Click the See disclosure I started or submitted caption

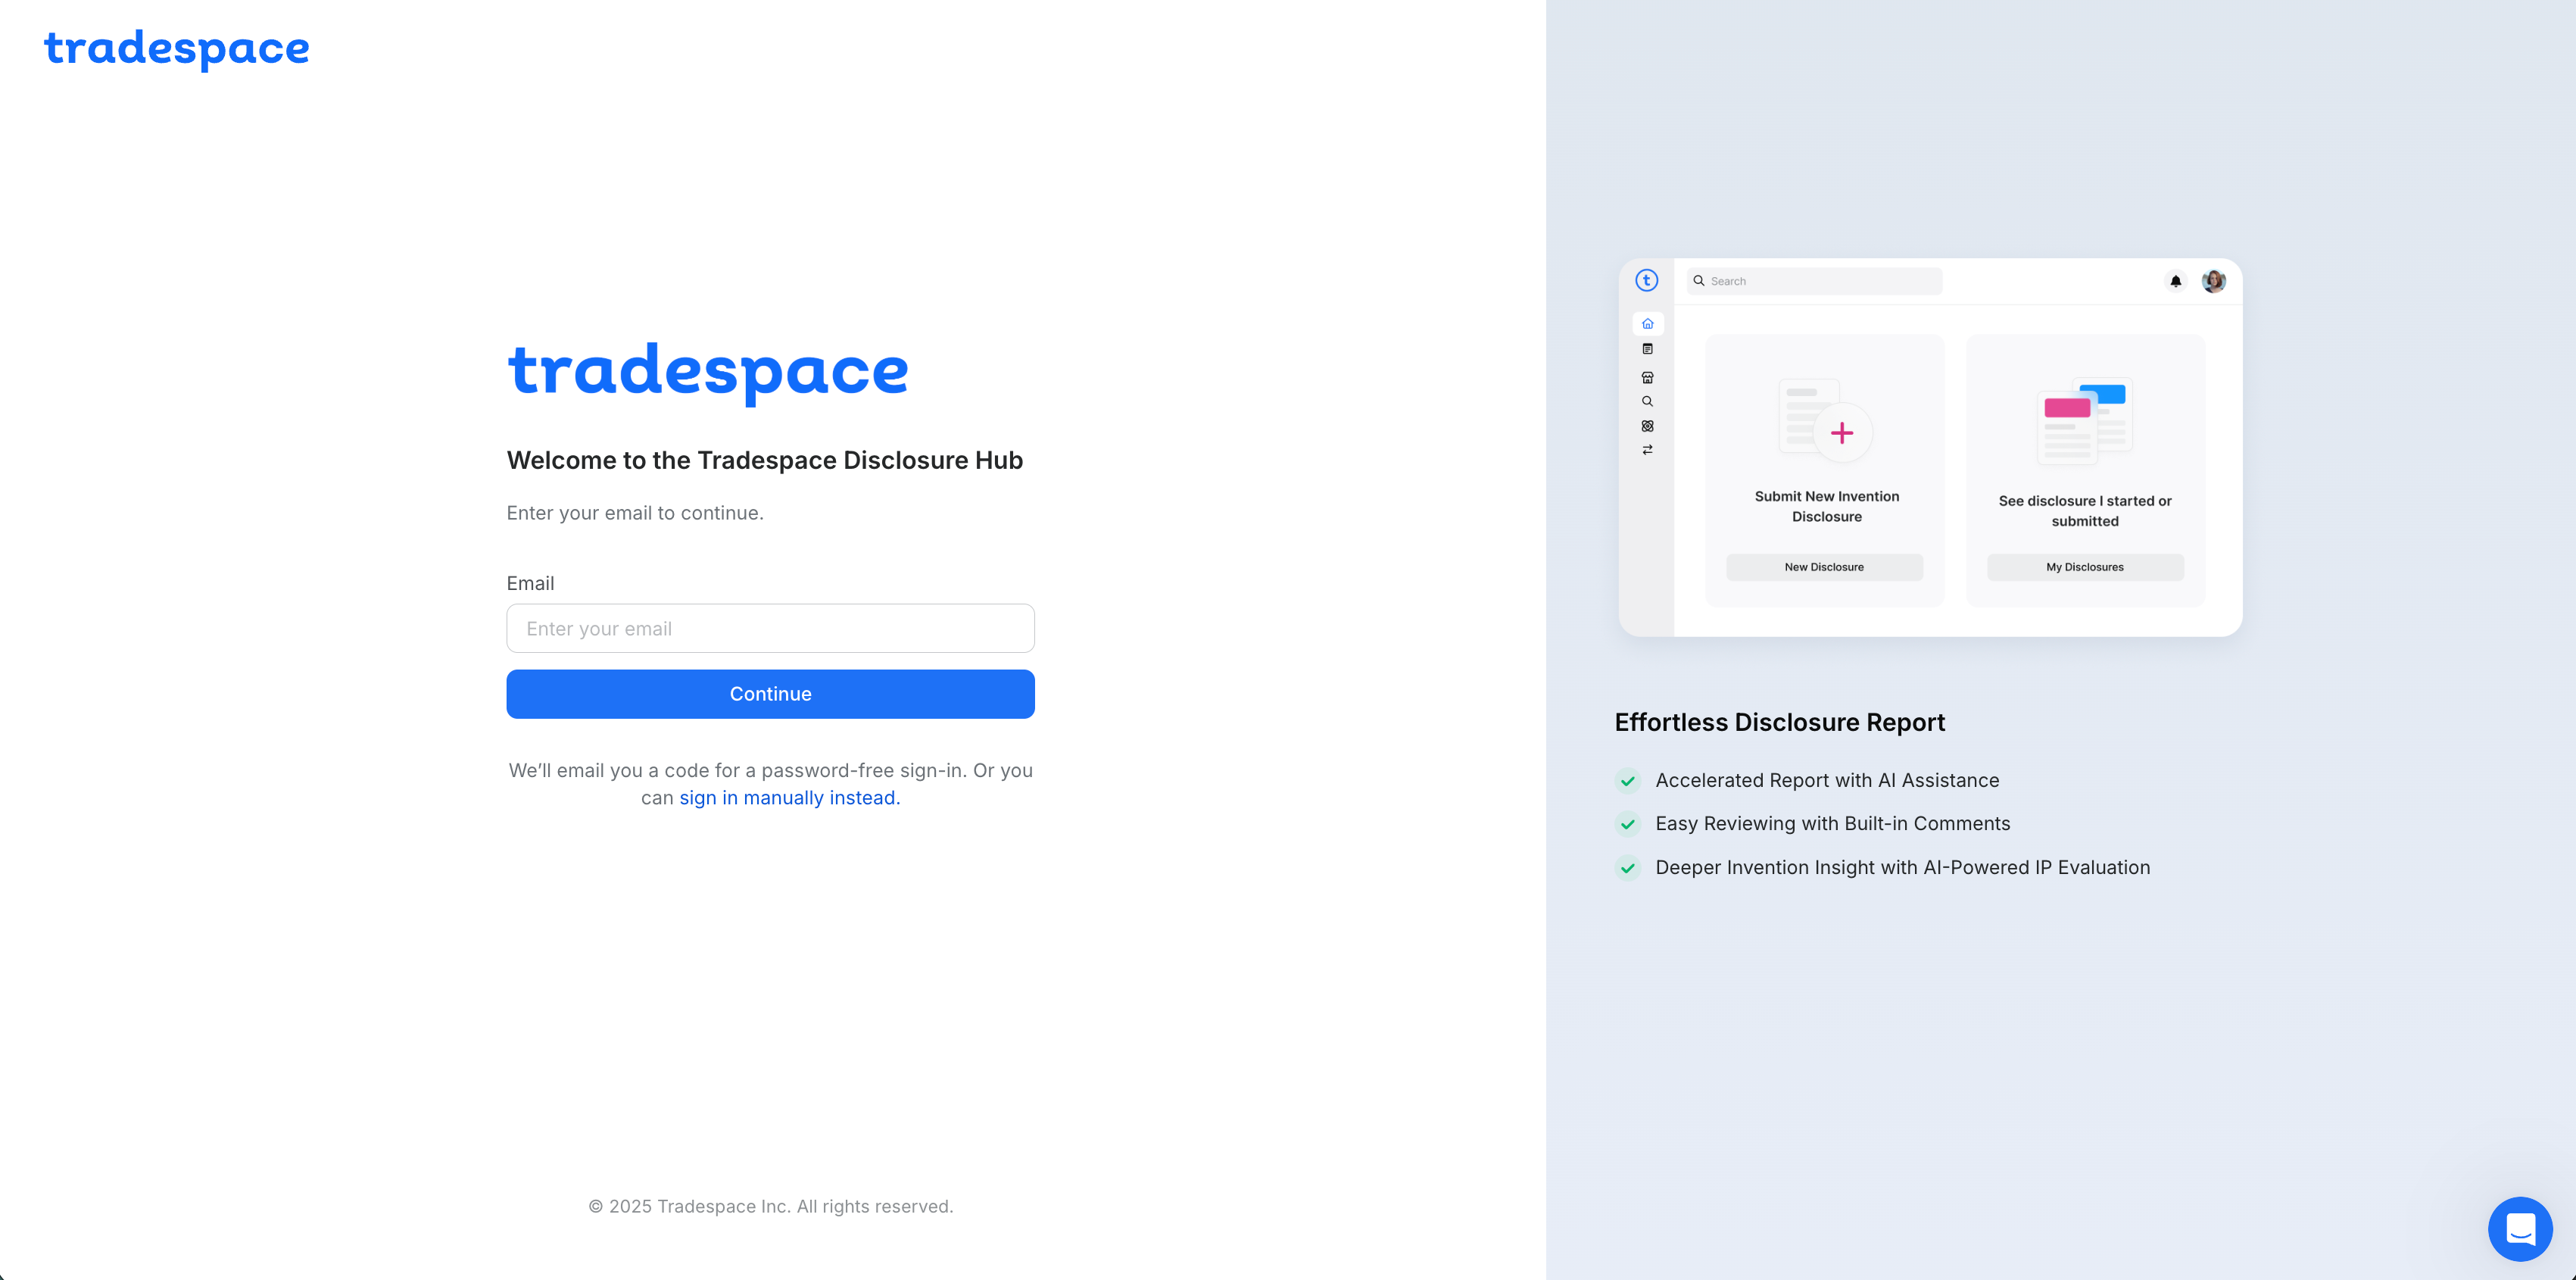point(2085,511)
